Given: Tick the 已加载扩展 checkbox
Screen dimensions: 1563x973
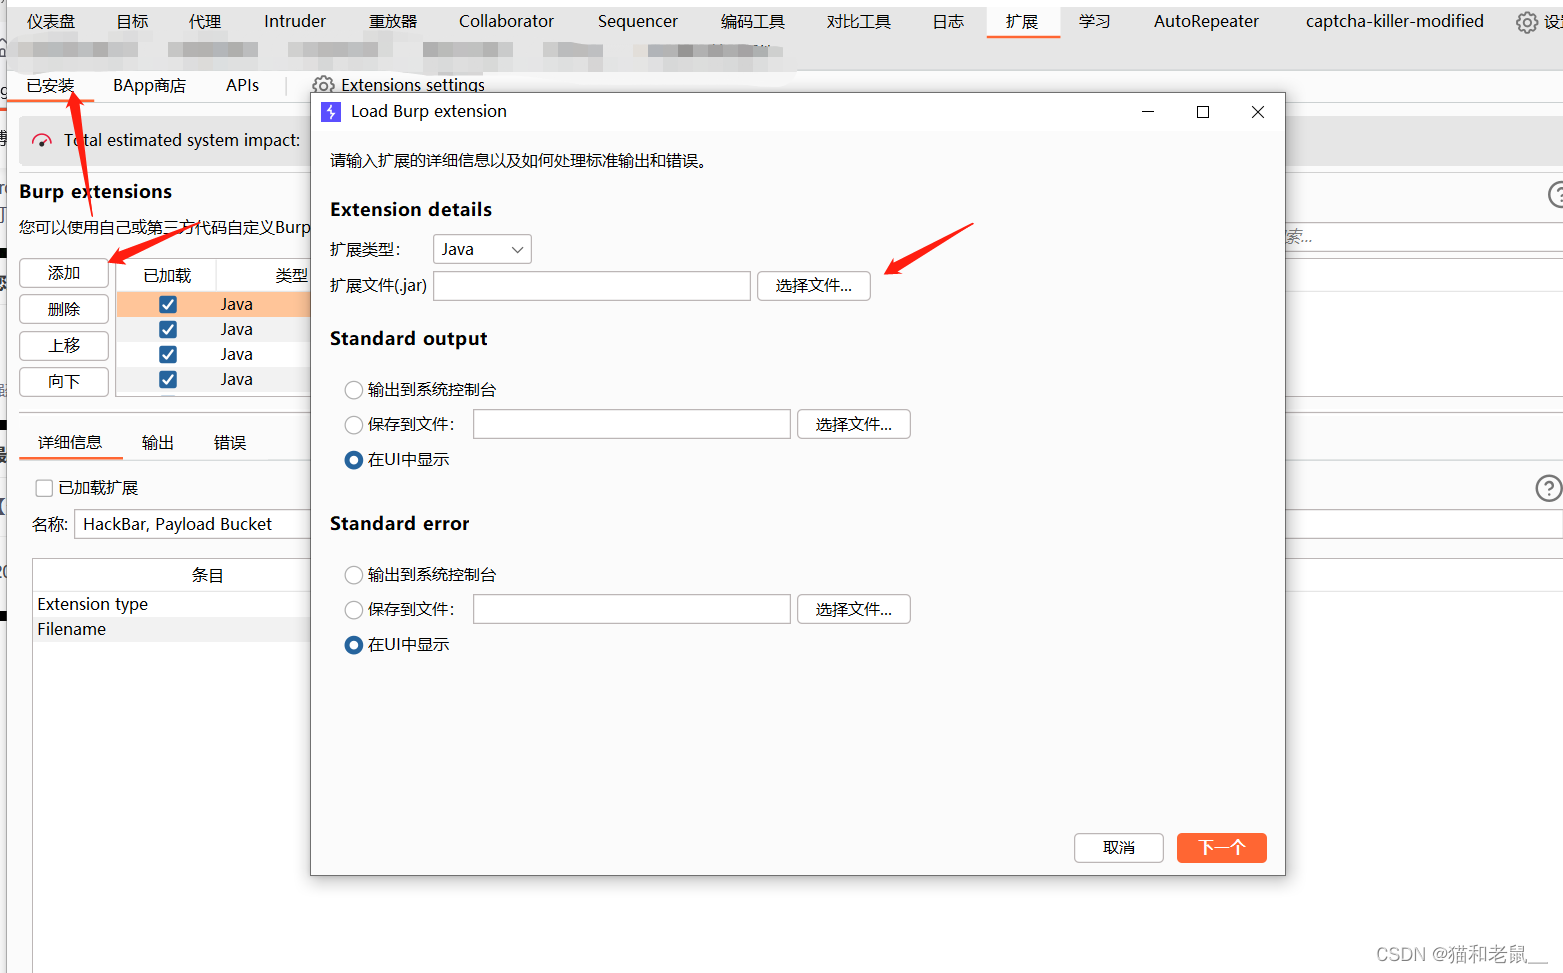Looking at the screenshot, I should coord(44,488).
